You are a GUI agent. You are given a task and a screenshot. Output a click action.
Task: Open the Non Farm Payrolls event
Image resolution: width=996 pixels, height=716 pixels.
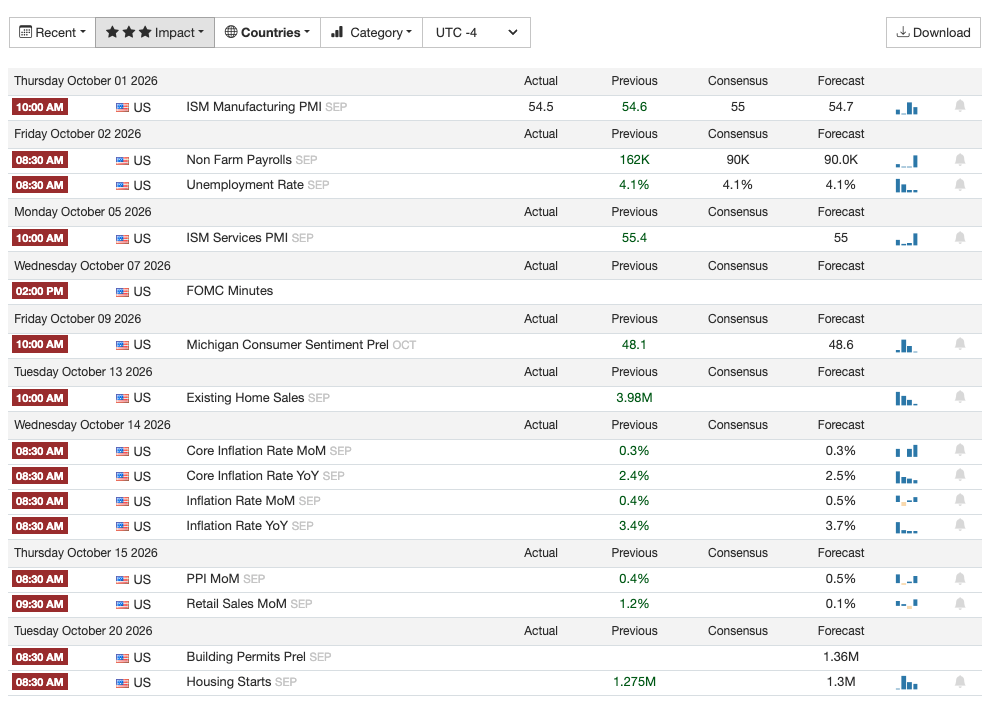coord(239,159)
